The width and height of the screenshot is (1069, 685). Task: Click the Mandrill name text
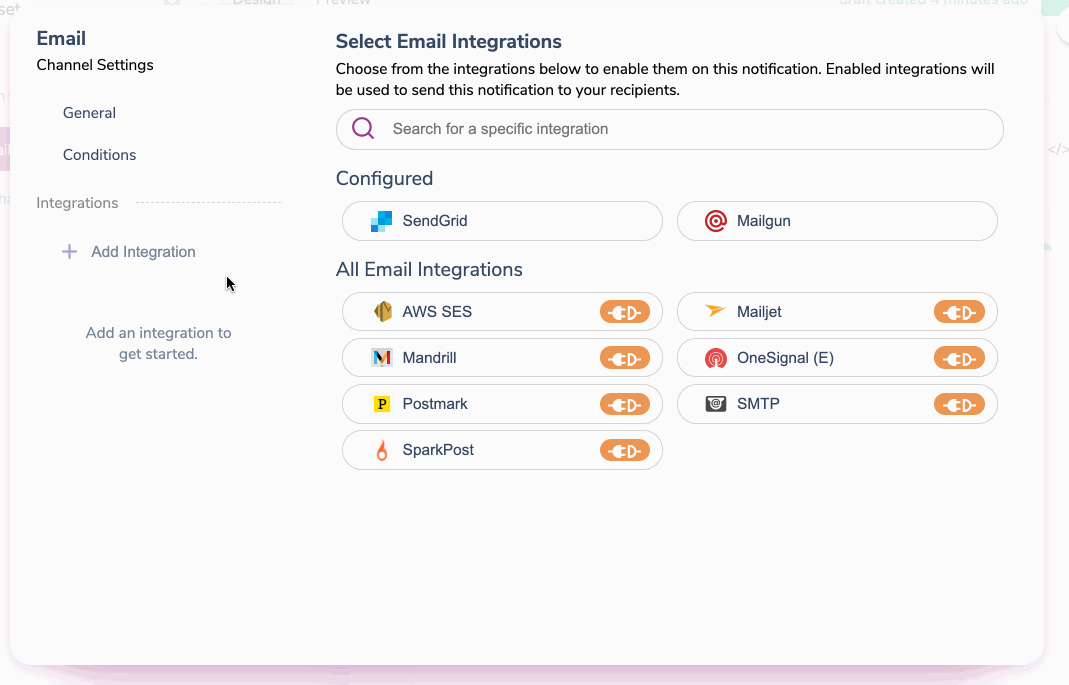430,358
